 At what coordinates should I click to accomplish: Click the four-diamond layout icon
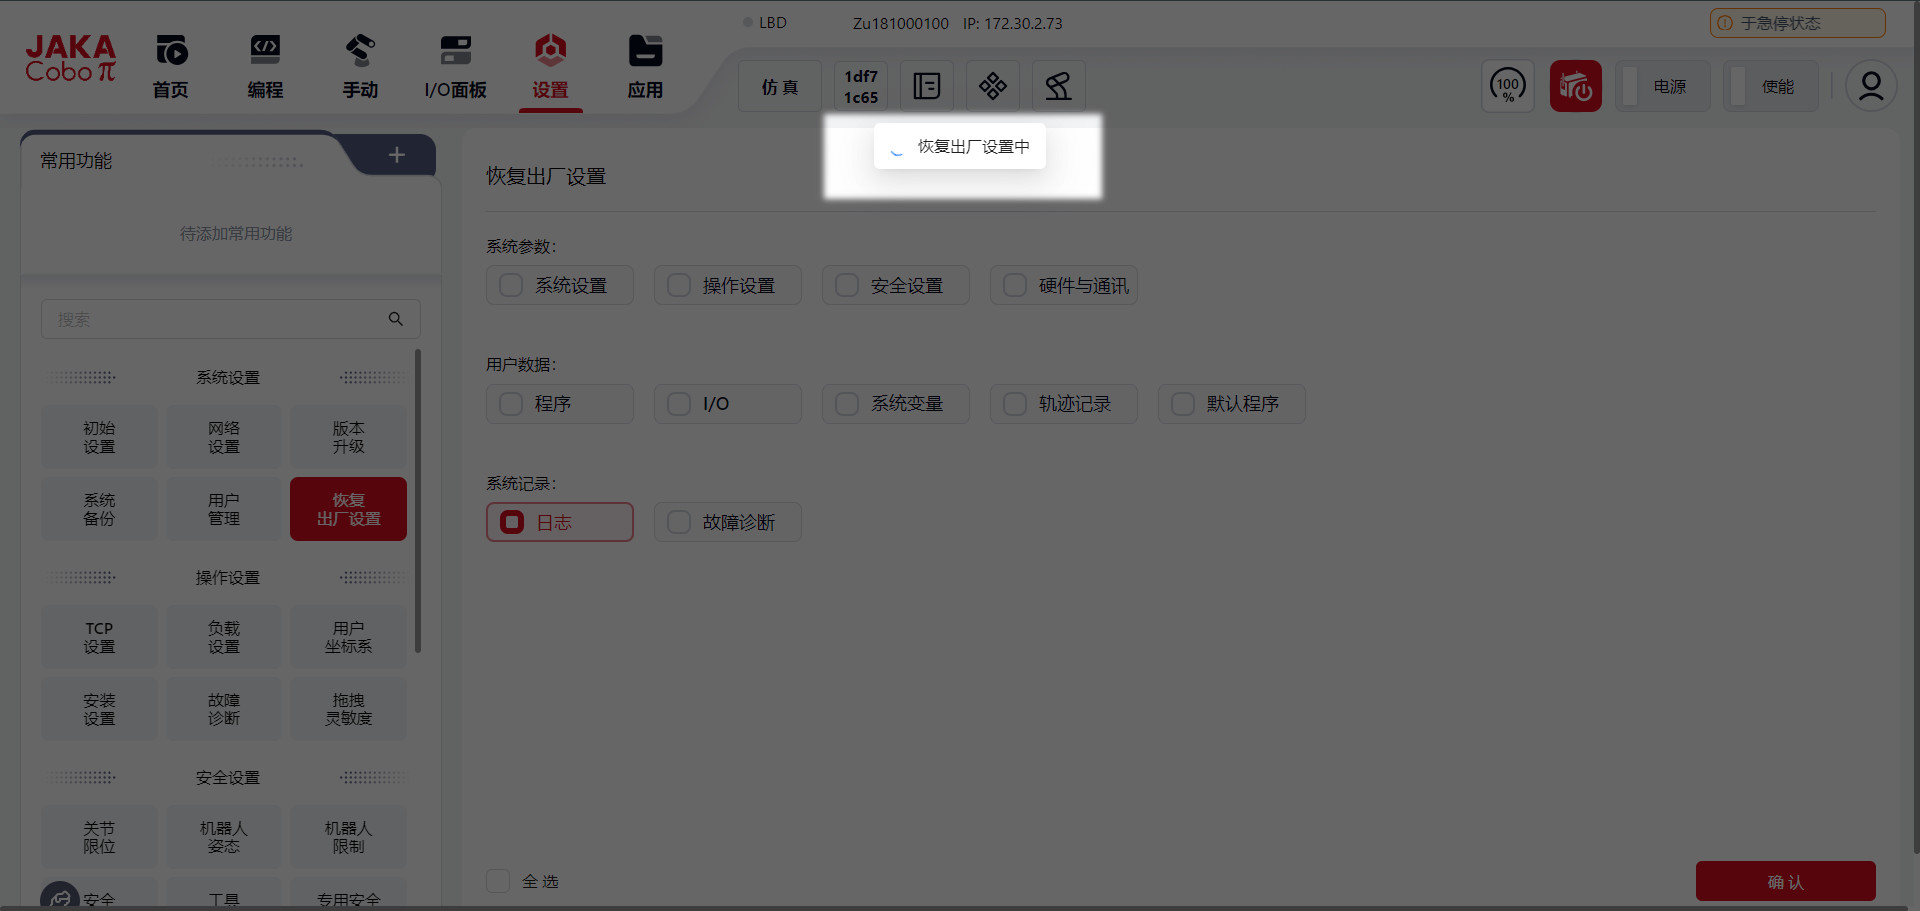click(992, 86)
